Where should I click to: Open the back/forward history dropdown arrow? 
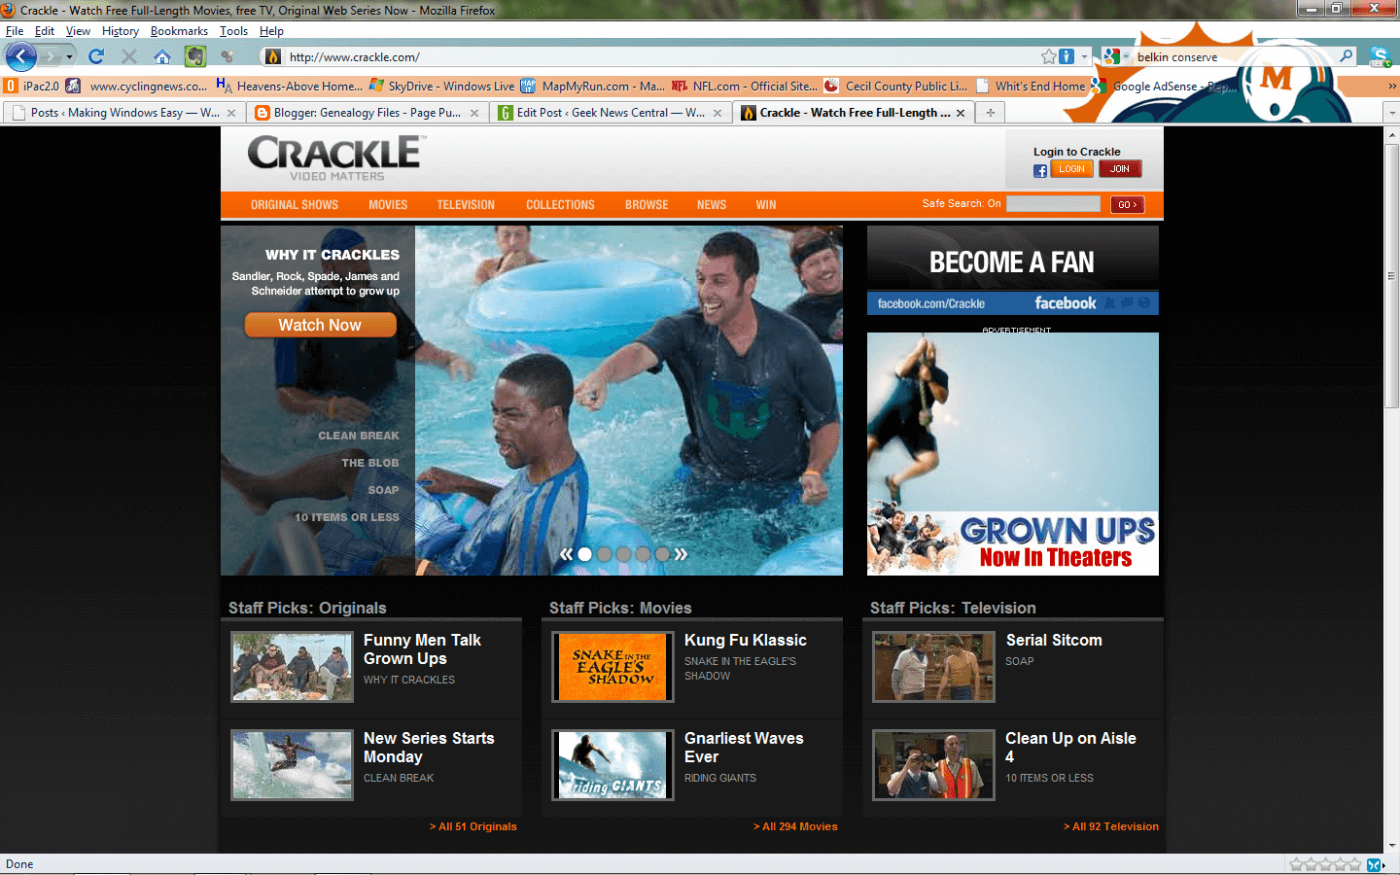[69, 57]
